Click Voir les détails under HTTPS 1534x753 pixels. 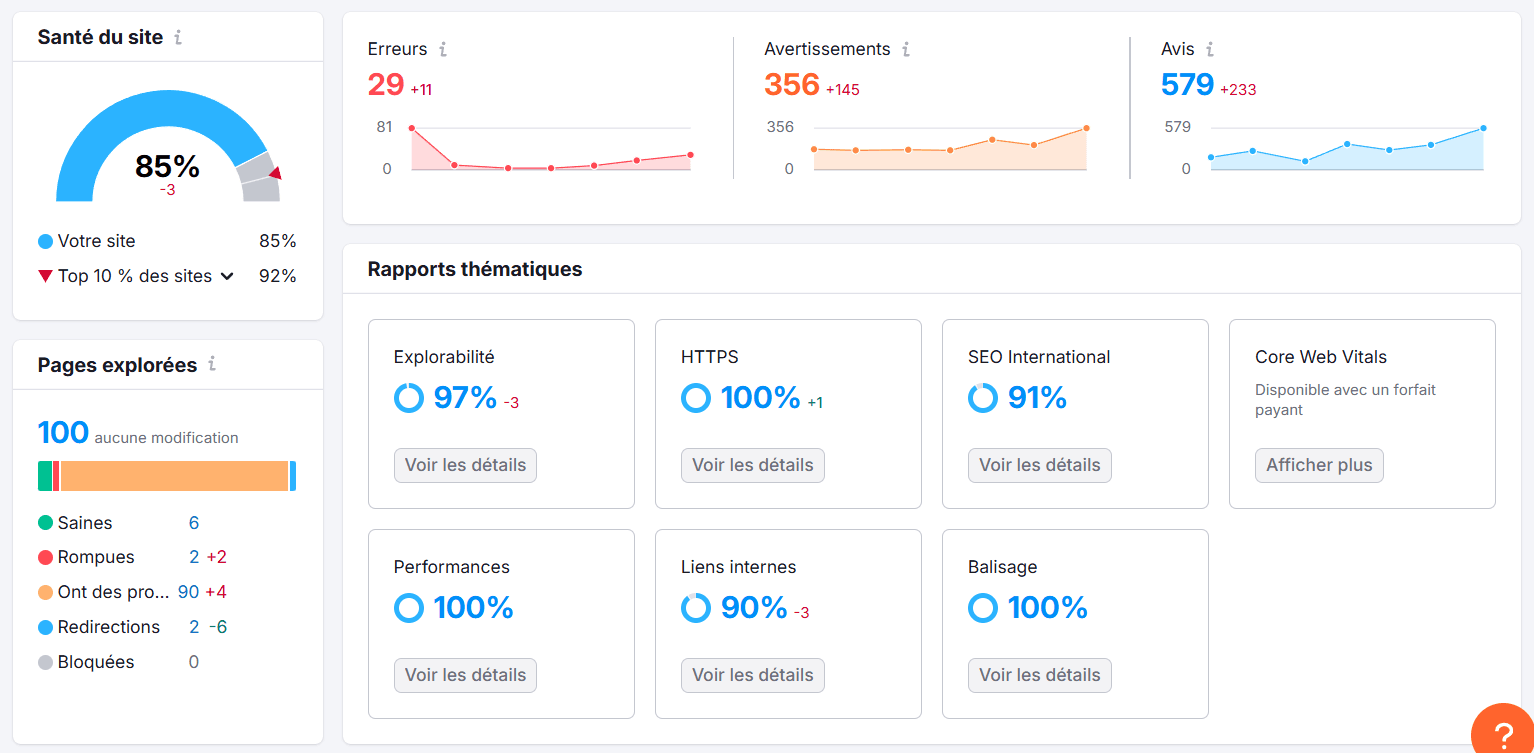[x=752, y=465]
